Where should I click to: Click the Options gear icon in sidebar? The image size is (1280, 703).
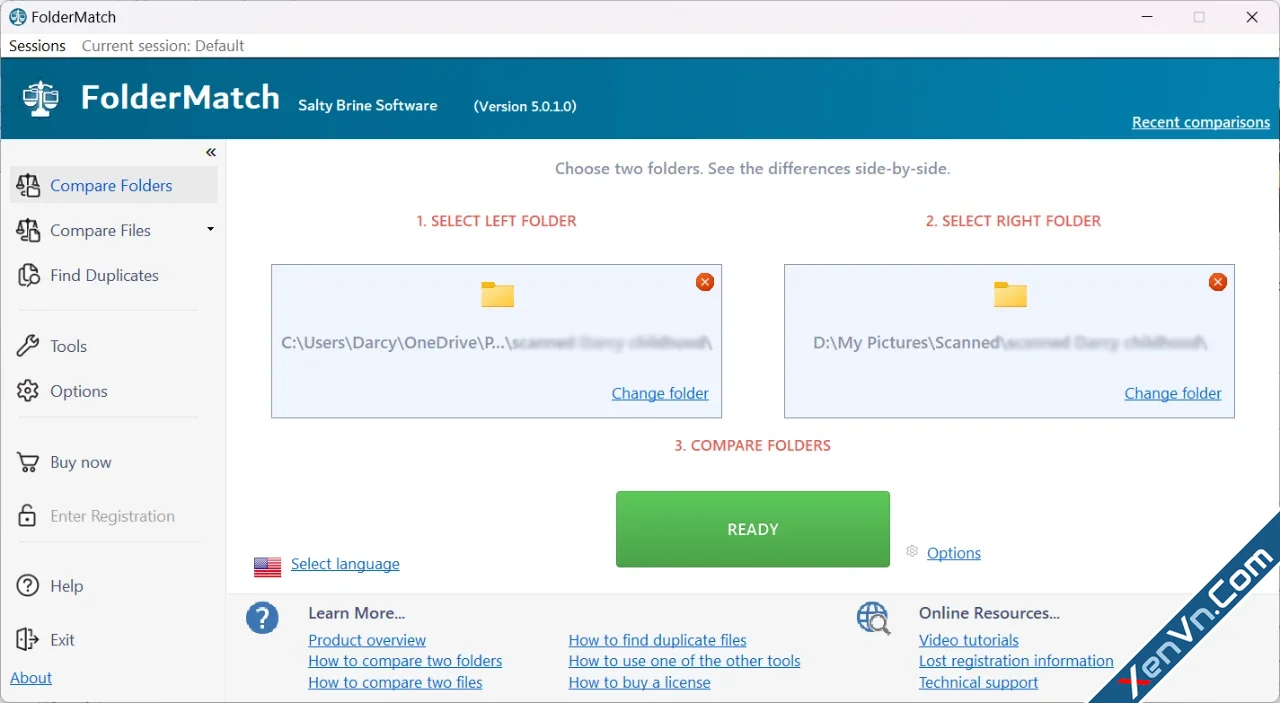28,391
